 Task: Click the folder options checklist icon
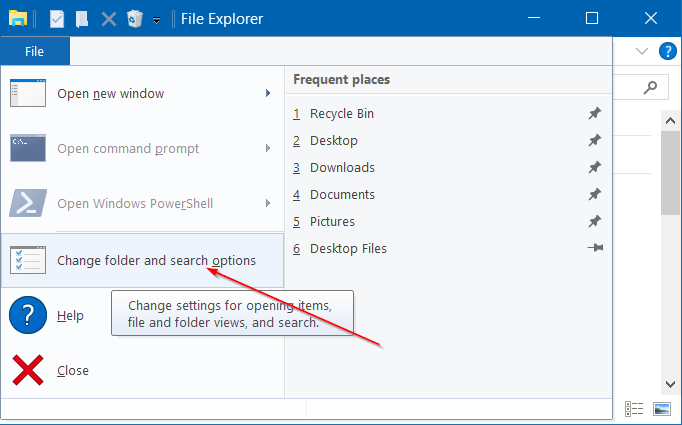click(x=28, y=260)
